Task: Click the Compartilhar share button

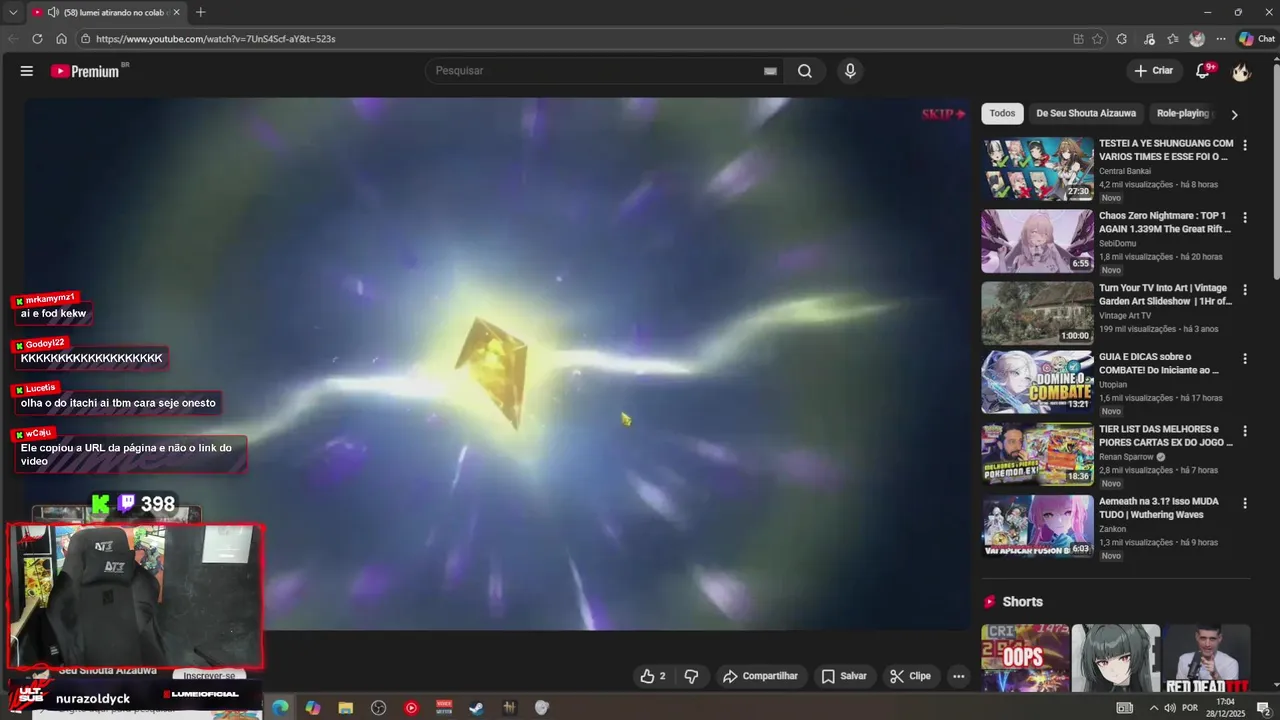Action: point(760,676)
